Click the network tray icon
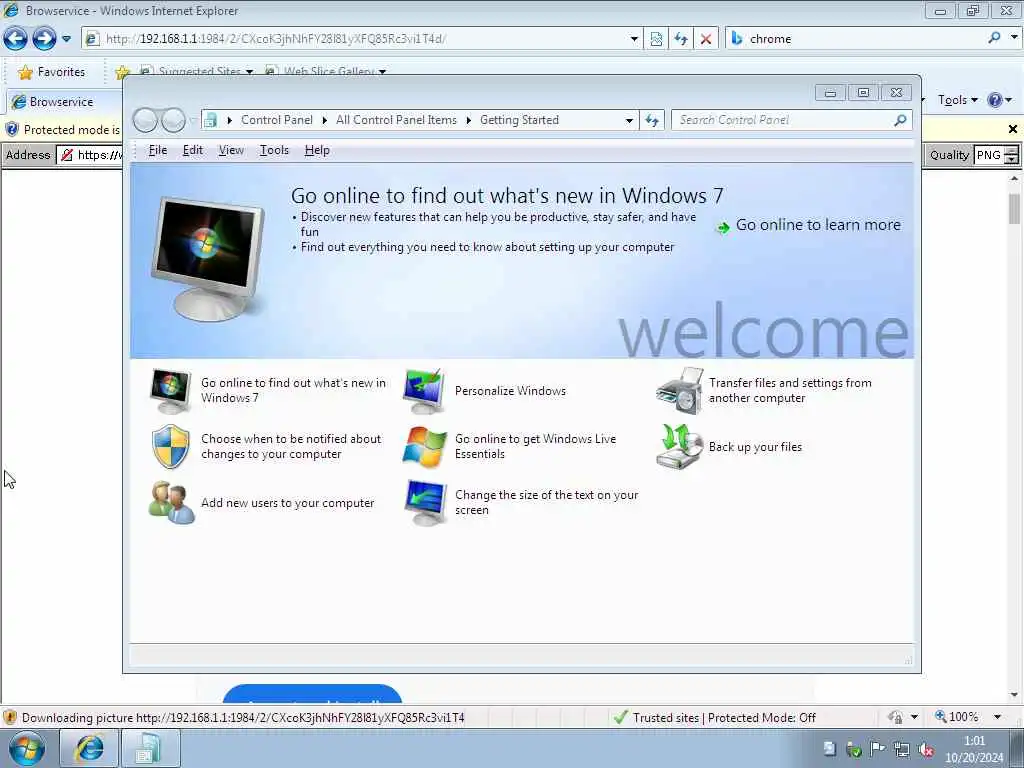This screenshot has height=768, width=1024. (x=902, y=749)
